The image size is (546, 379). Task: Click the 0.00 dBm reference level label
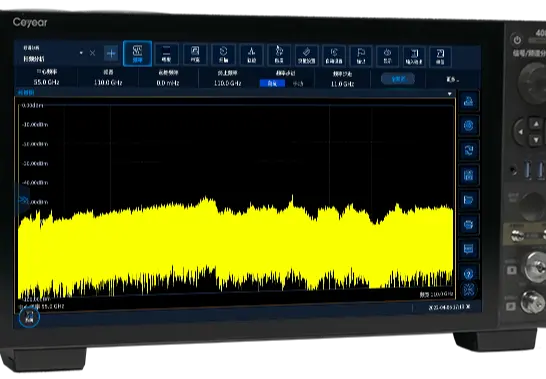(33, 105)
